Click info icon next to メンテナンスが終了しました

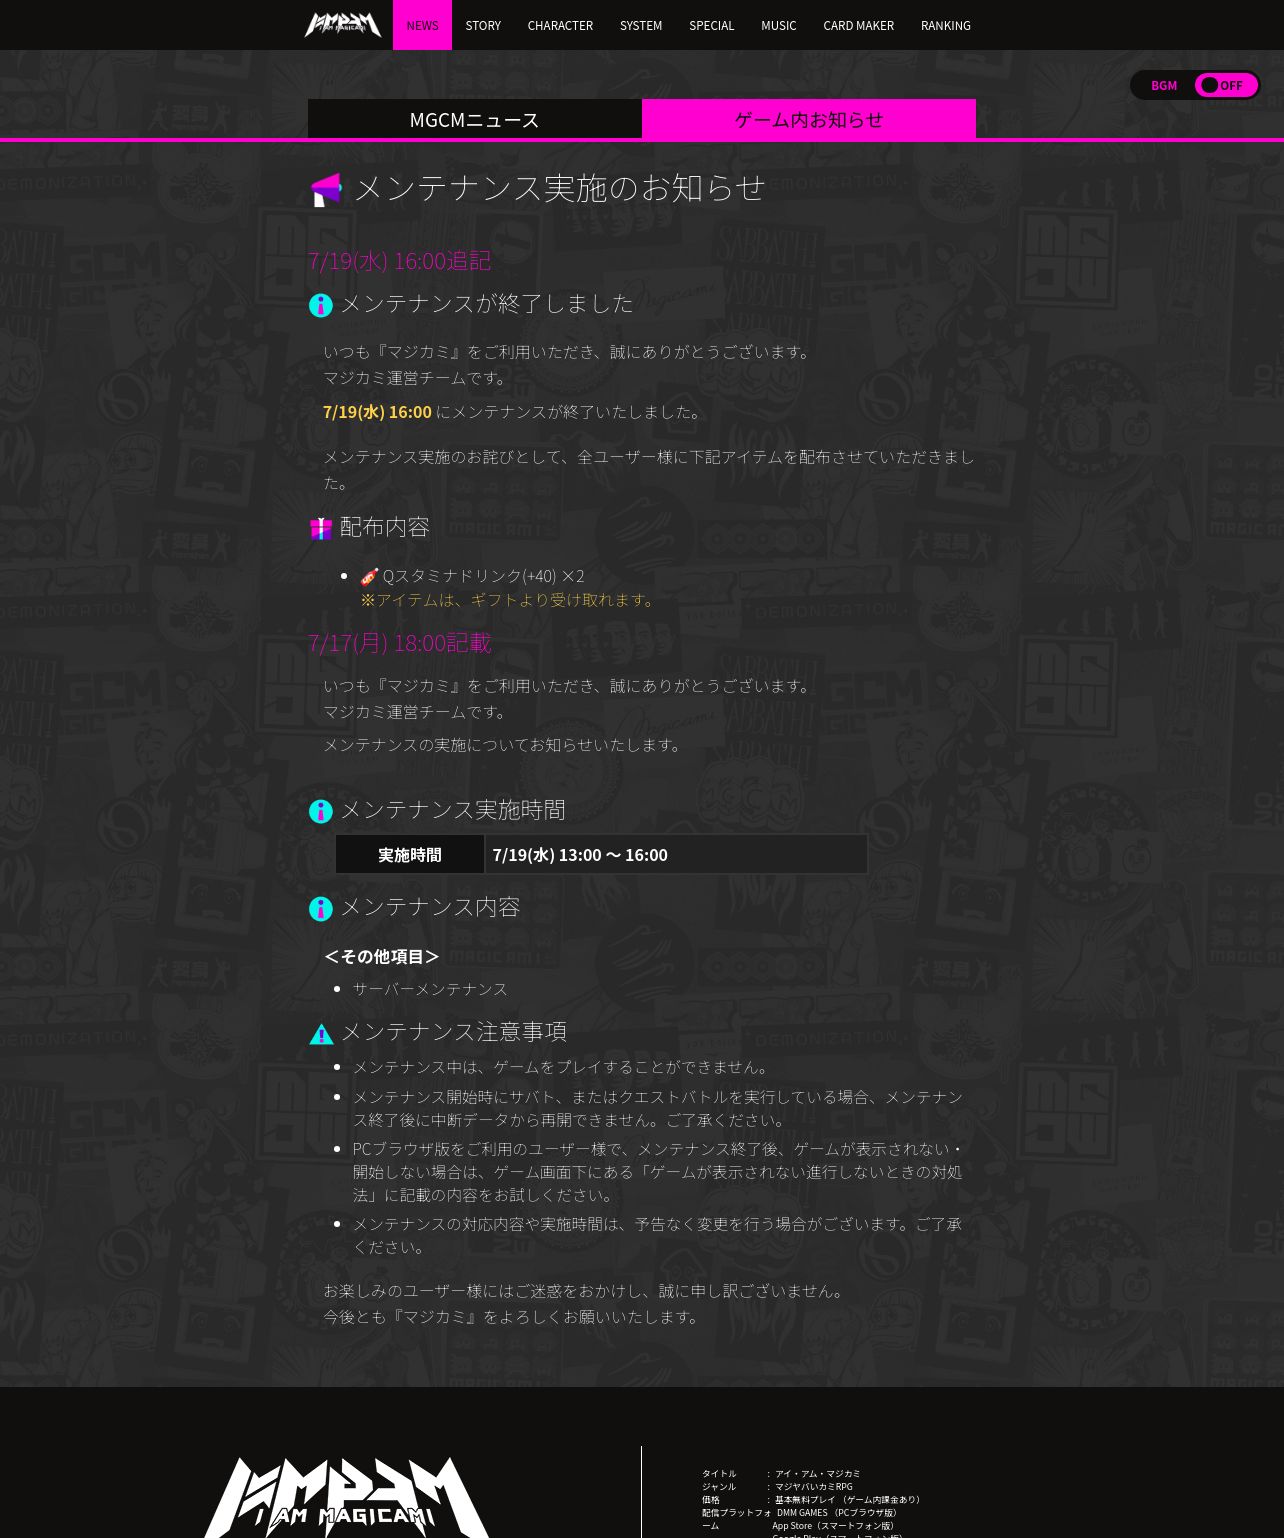click(x=321, y=305)
